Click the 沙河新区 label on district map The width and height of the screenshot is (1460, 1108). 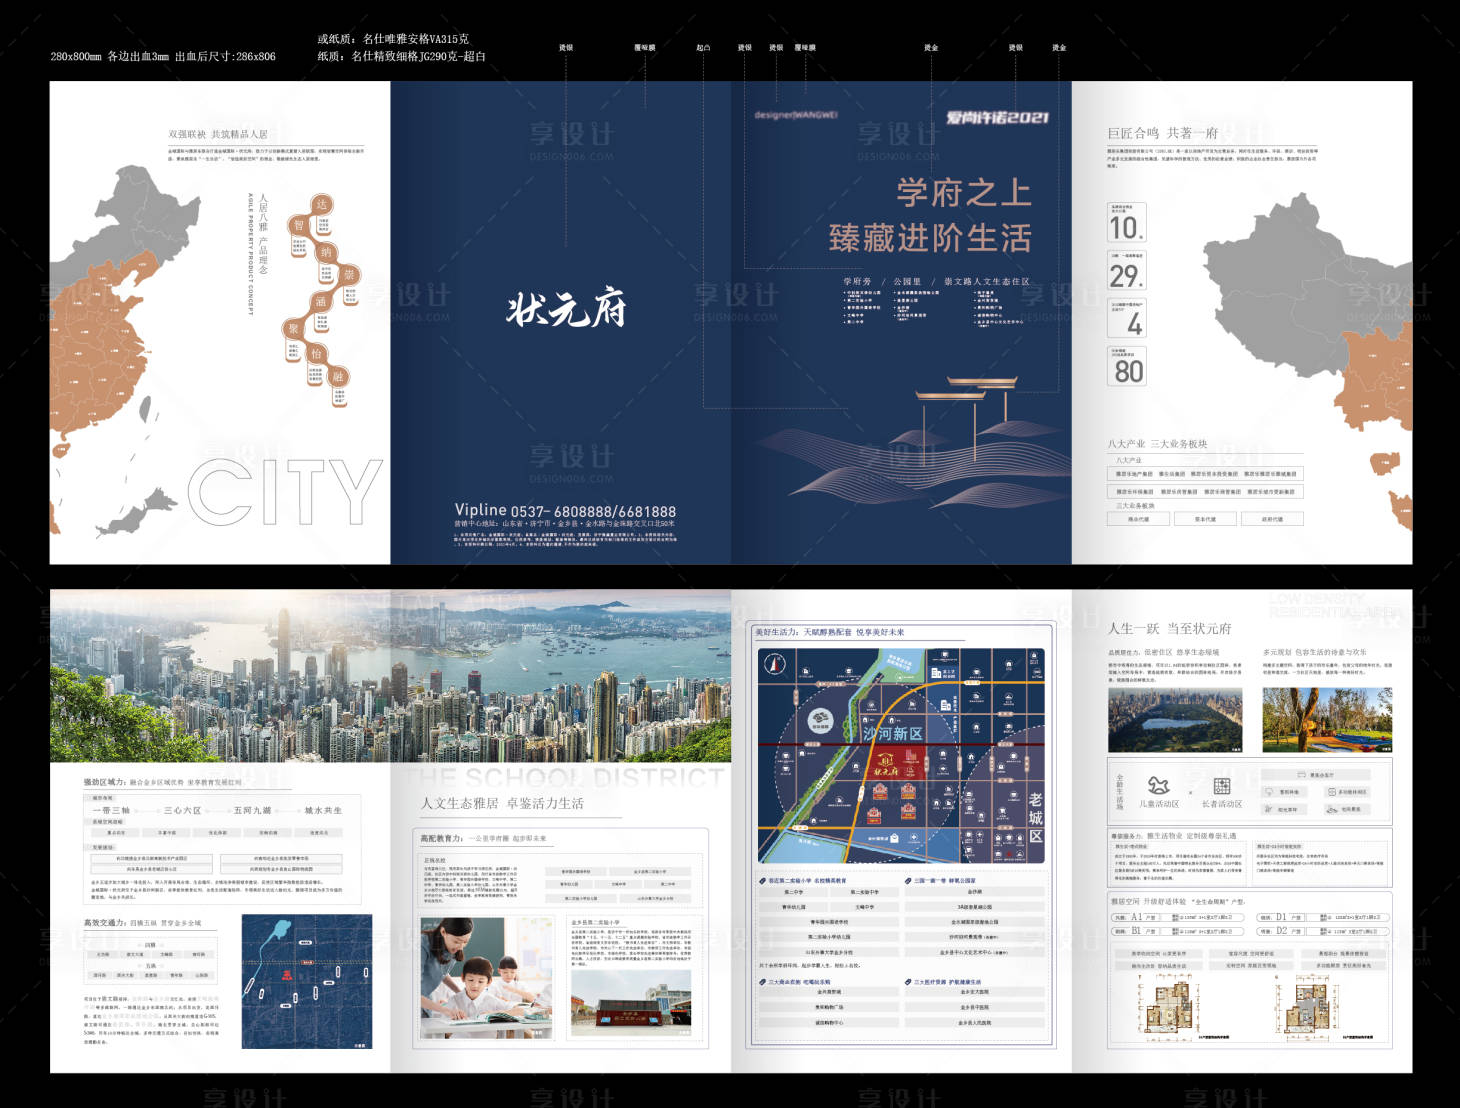[x=893, y=733]
